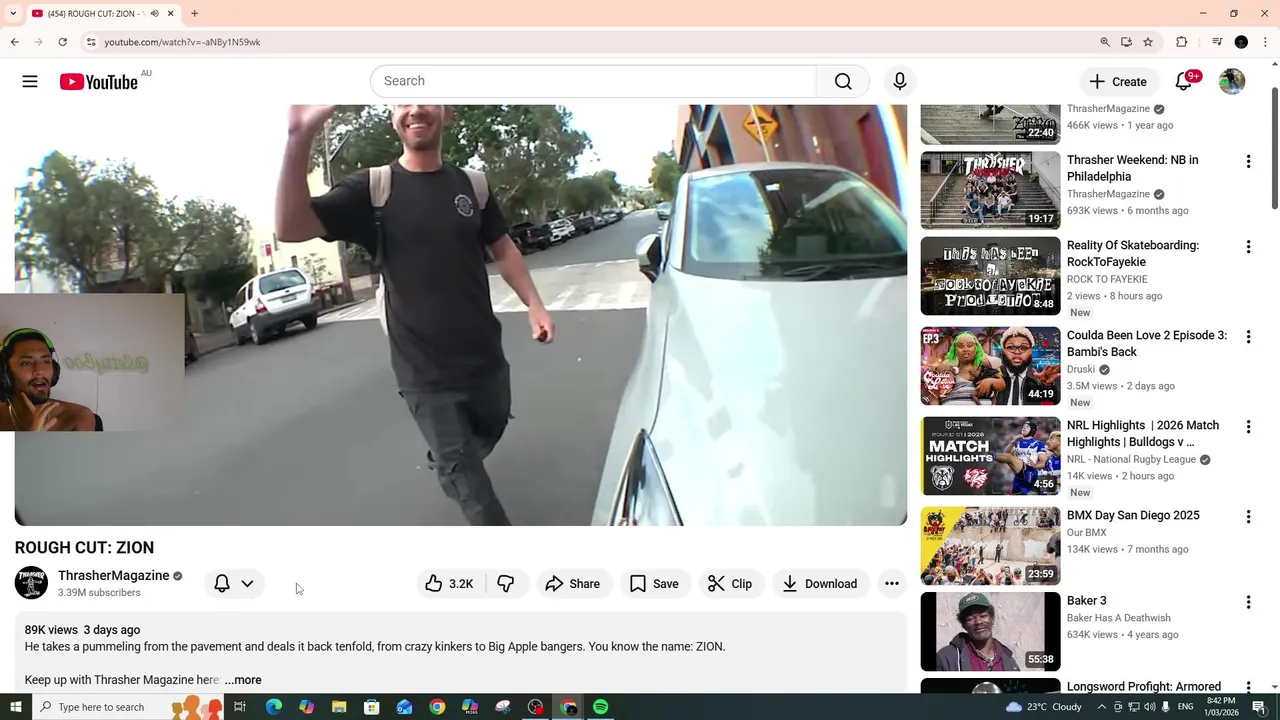Toggle subscription notification bell for ThrasherMagazine
Viewport: 1280px width, 720px height.
(x=222, y=584)
